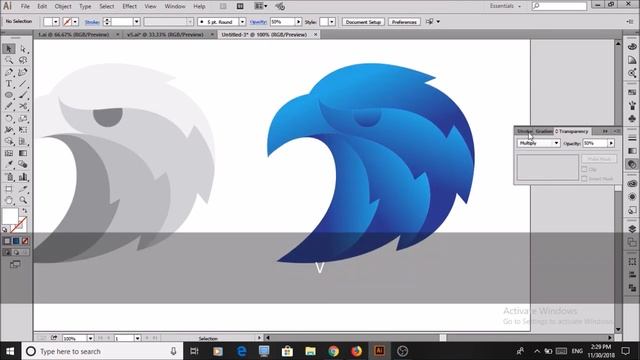The width and height of the screenshot is (640, 360).
Task: Click the Default Fill and Stroke icon
Action: (x=5, y=229)
